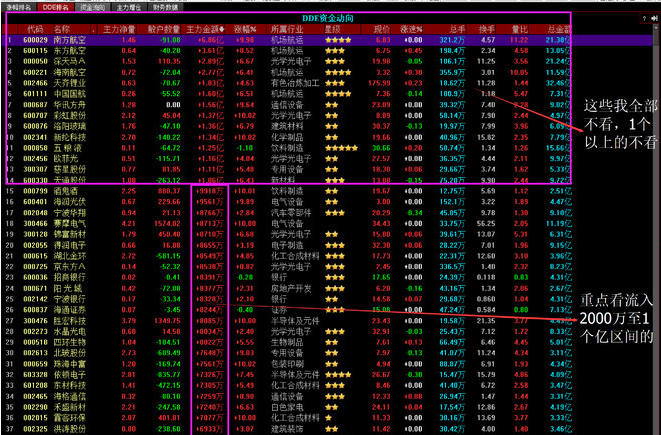Click stock name 彩虹股份
Screen dimensions: 661x435
click(x=70, y=115)
